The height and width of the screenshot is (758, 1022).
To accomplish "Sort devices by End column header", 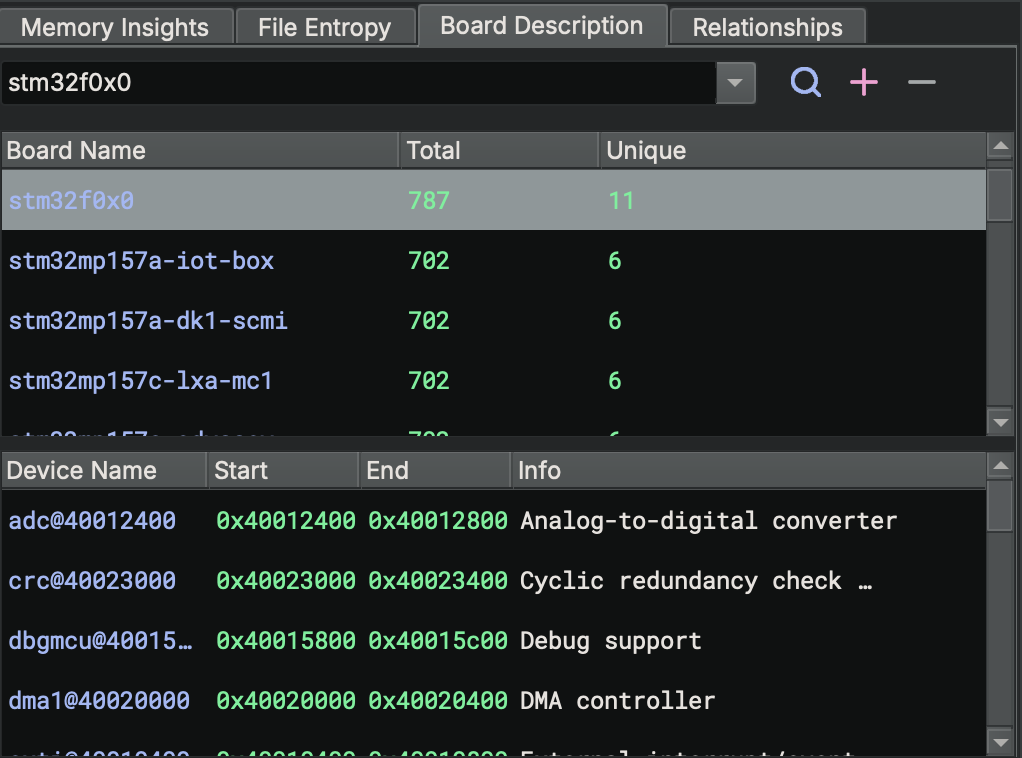I will click(435, 471).
